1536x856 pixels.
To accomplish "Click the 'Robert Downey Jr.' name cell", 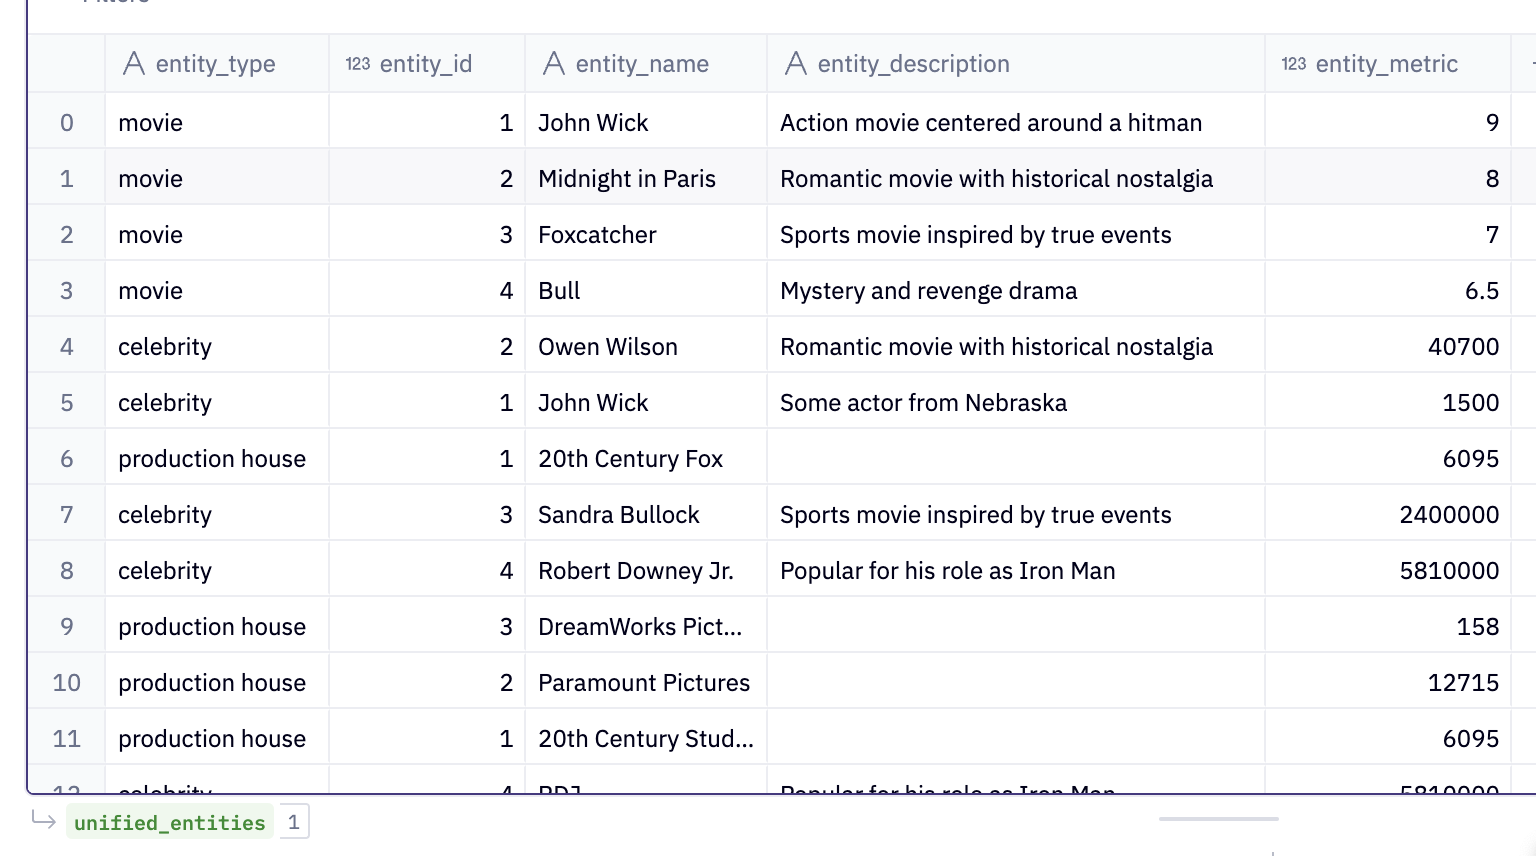I will coord(646,571).
